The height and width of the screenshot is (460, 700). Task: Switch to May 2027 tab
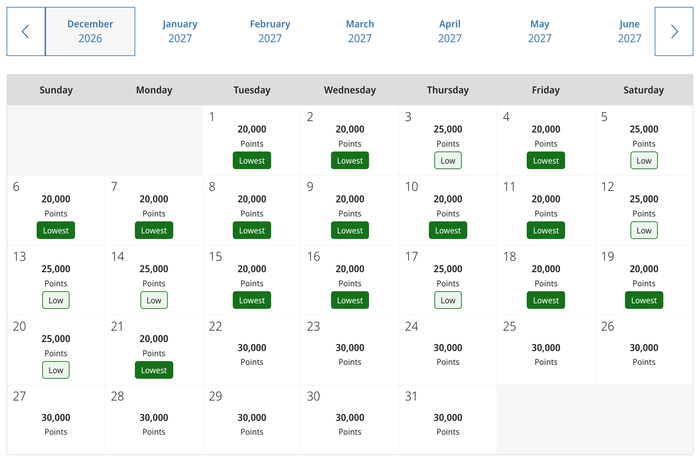pyautogui.click(x=540, y=31)
